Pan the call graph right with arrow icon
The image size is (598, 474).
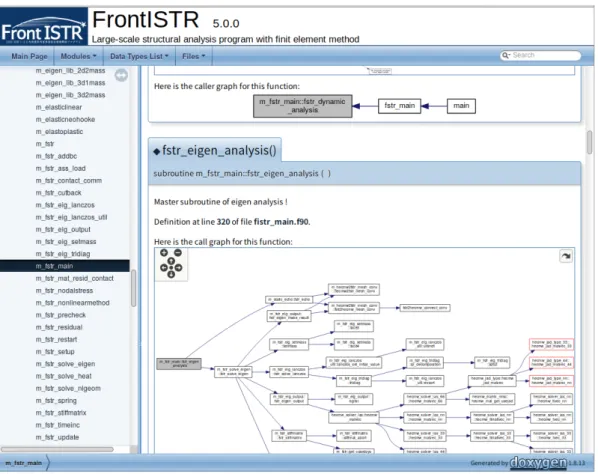[x=178, y=267]
